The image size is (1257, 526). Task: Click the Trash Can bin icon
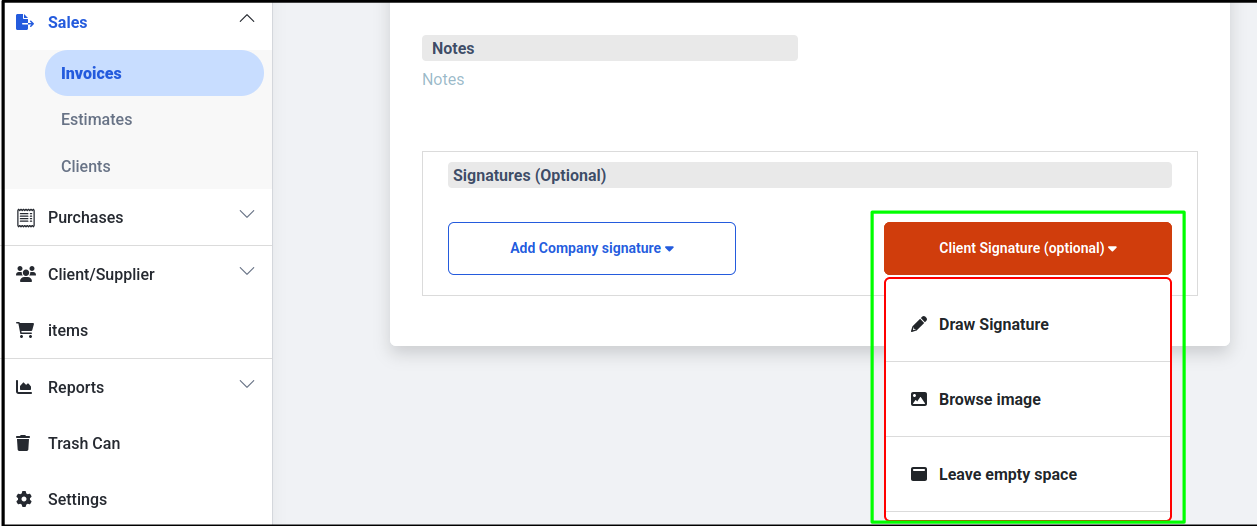pos(25,443)
